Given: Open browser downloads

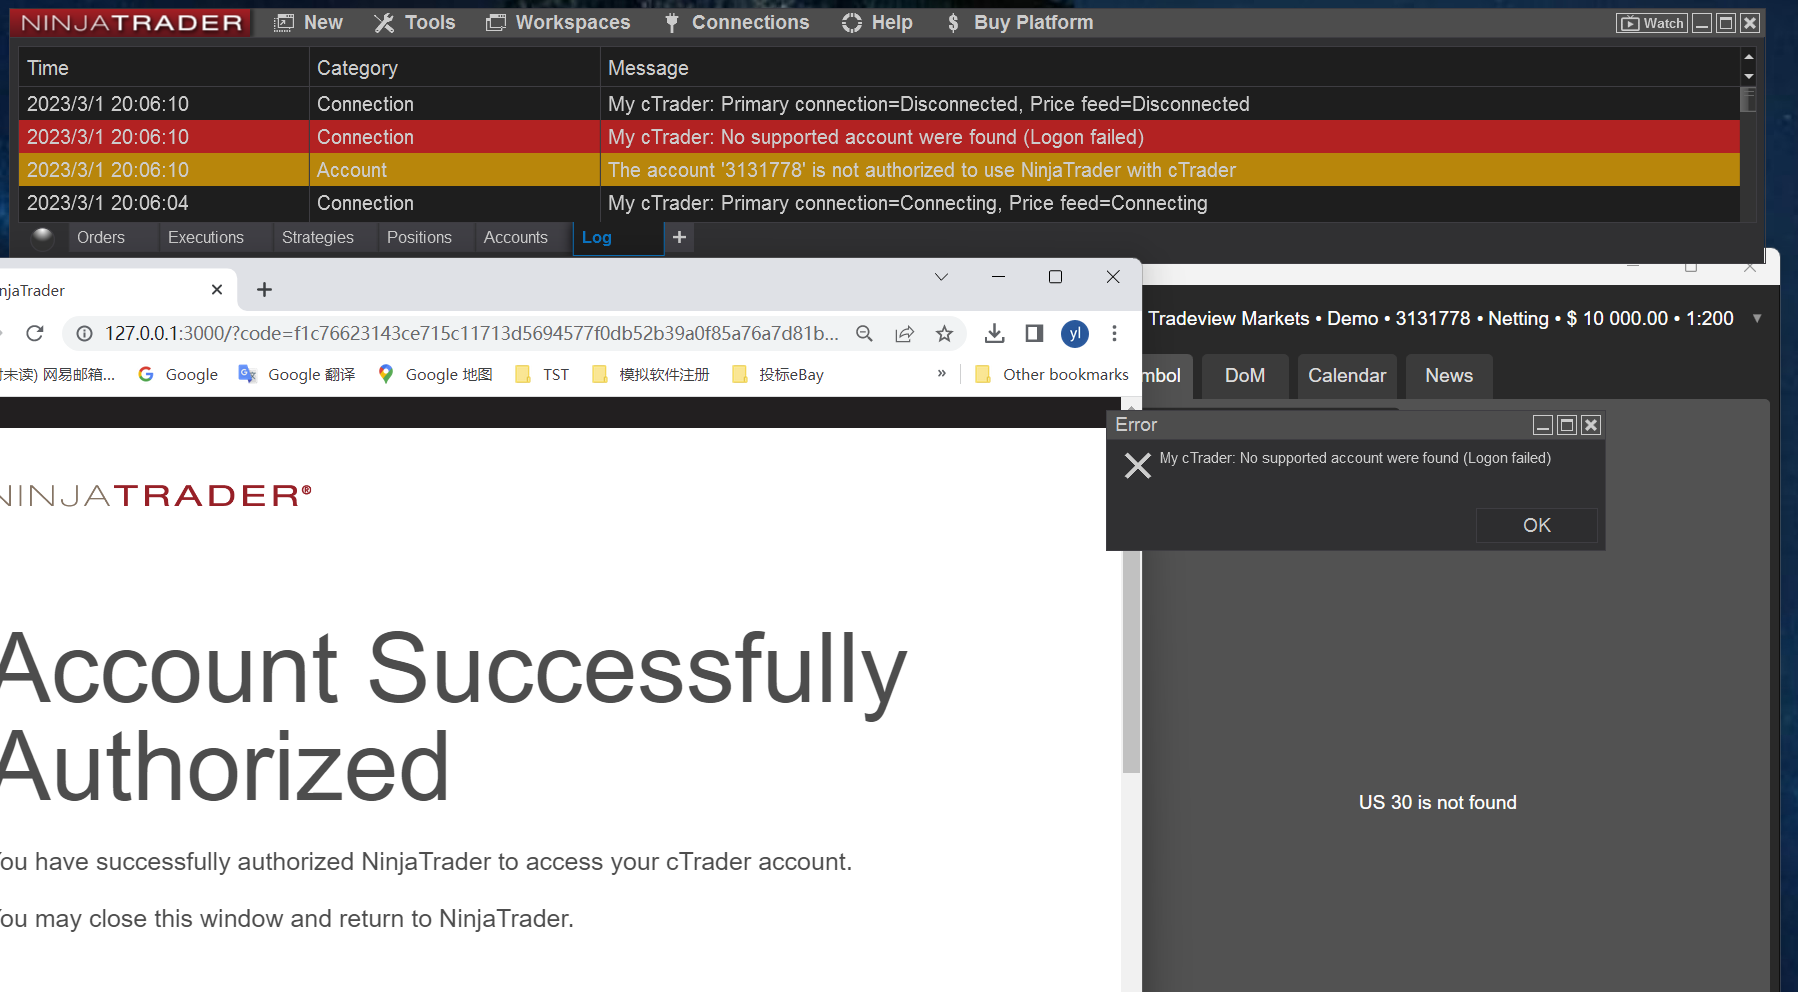Looking at the screenshot, I should tap(994, 334).
